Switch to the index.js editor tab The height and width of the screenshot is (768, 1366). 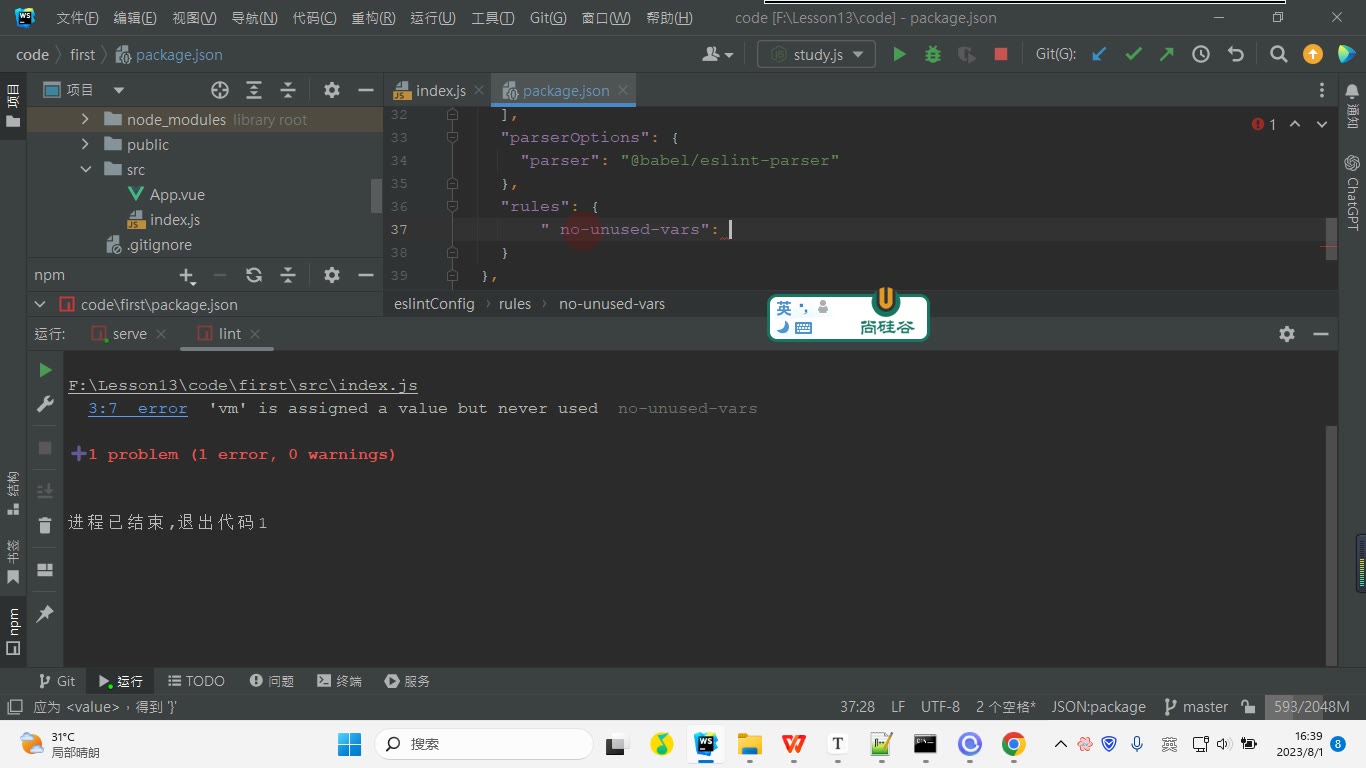pyautogui.click(x=440, y=90)
